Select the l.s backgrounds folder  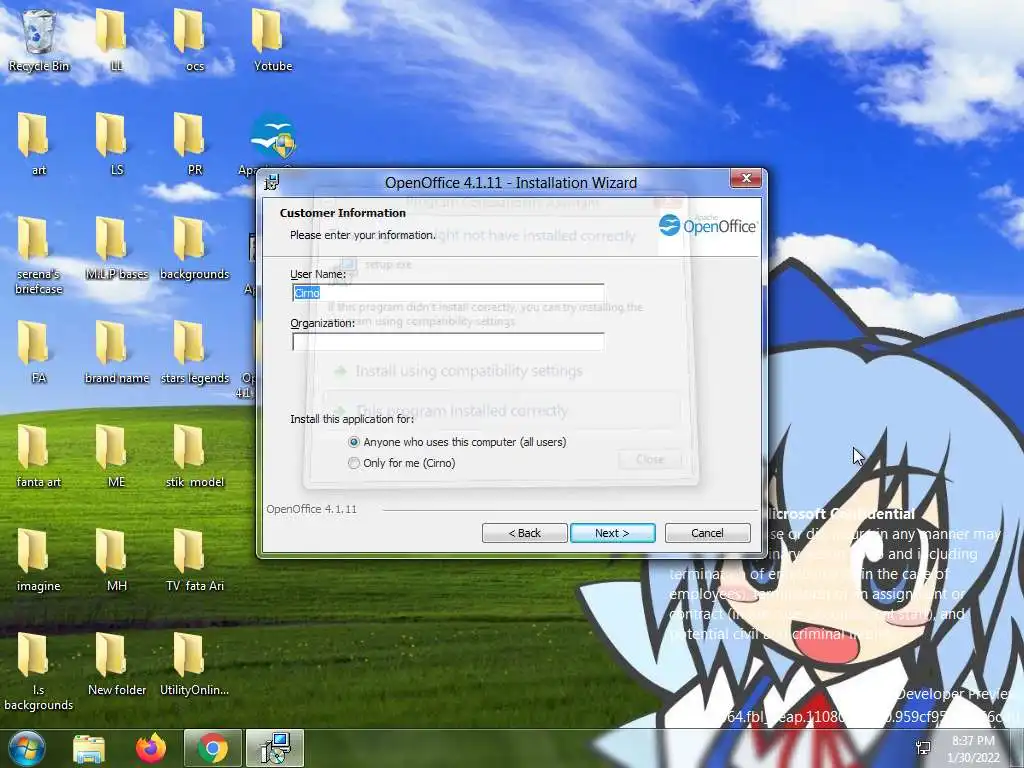pyautogui.click(x=39, y=671)
